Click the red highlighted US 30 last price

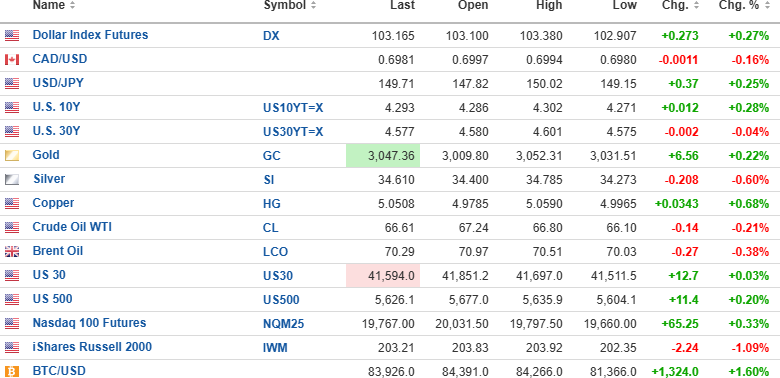[383, 276]
